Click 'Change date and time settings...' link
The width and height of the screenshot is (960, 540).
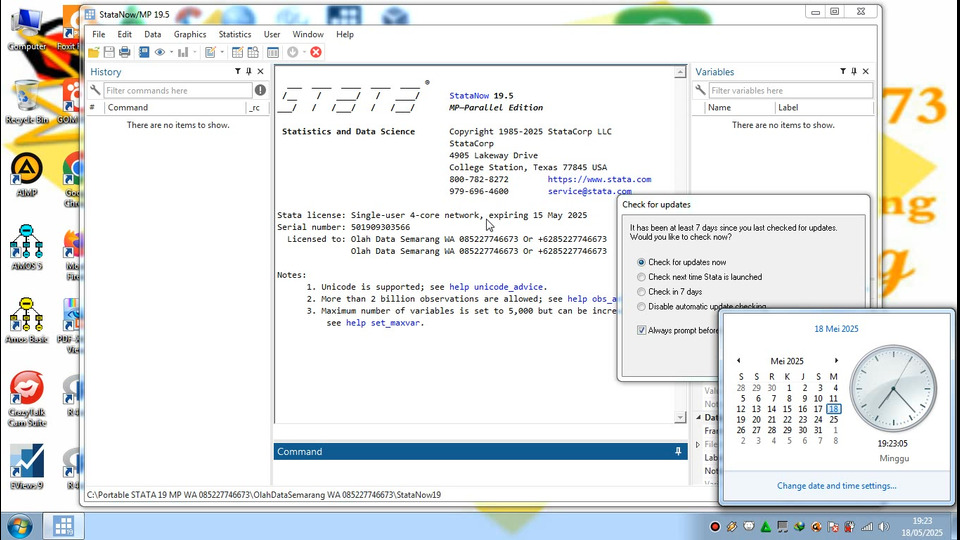(x=836, y=486)
